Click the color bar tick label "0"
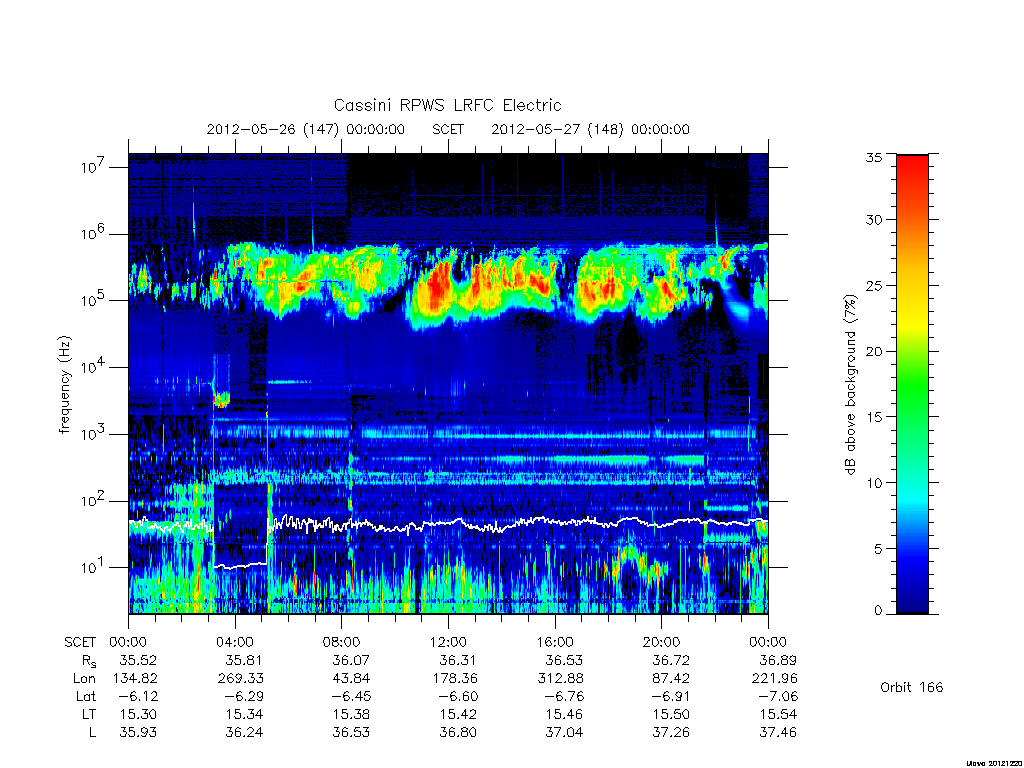This screenshot has width=1024, height=768. 878,611
